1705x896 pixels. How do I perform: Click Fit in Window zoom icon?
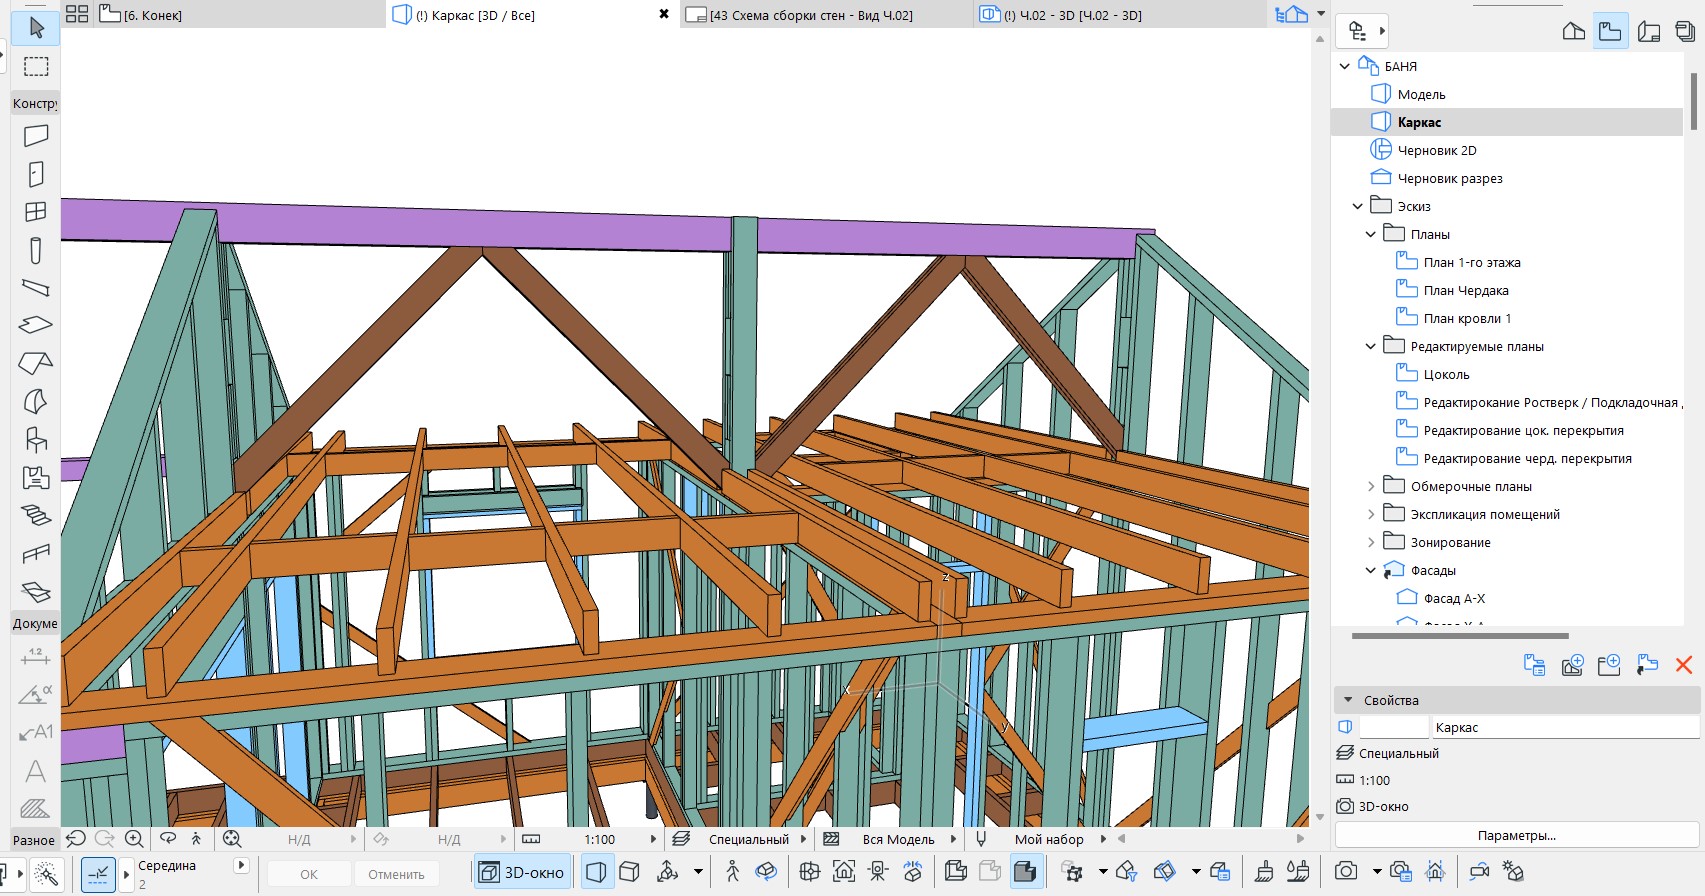pos(232,839)
